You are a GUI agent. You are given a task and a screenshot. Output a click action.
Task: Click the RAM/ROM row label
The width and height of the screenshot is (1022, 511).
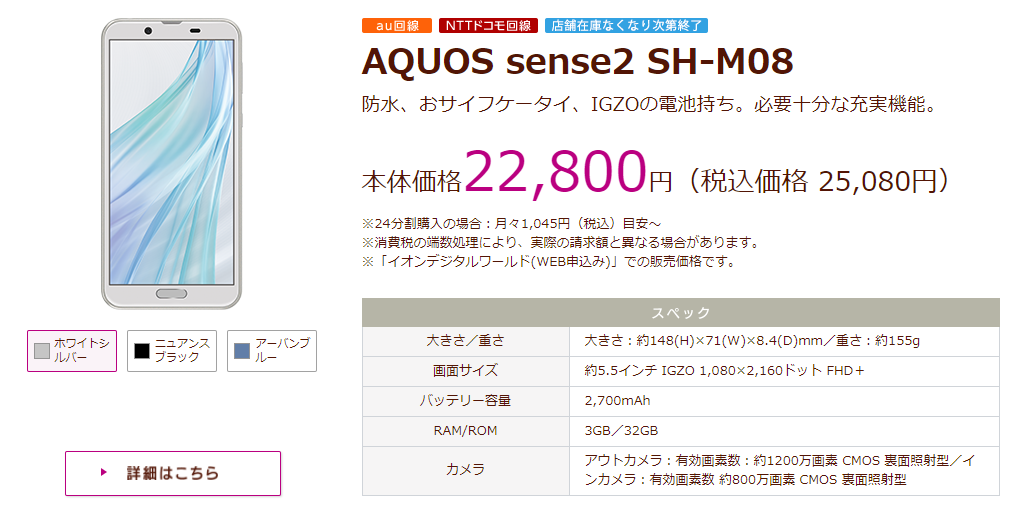465,431
